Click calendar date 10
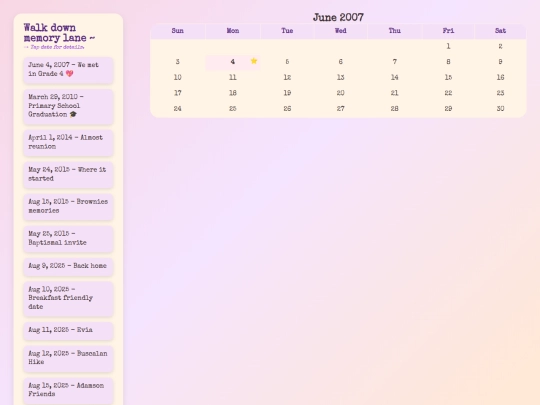The image size is (540, 405). pos(178,77)
